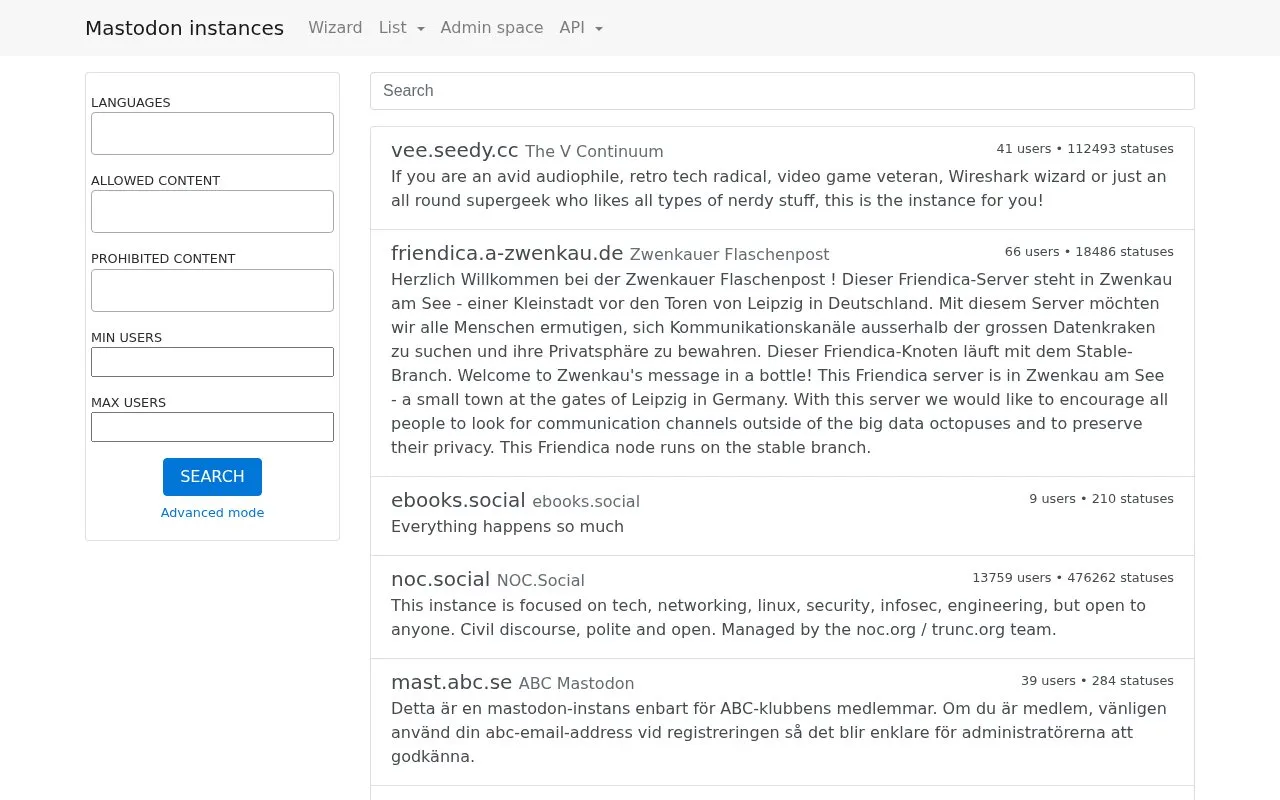Open the Mastodon instances home link
Viewport: 1280px width, 800px height.
[x=184, y=28]
